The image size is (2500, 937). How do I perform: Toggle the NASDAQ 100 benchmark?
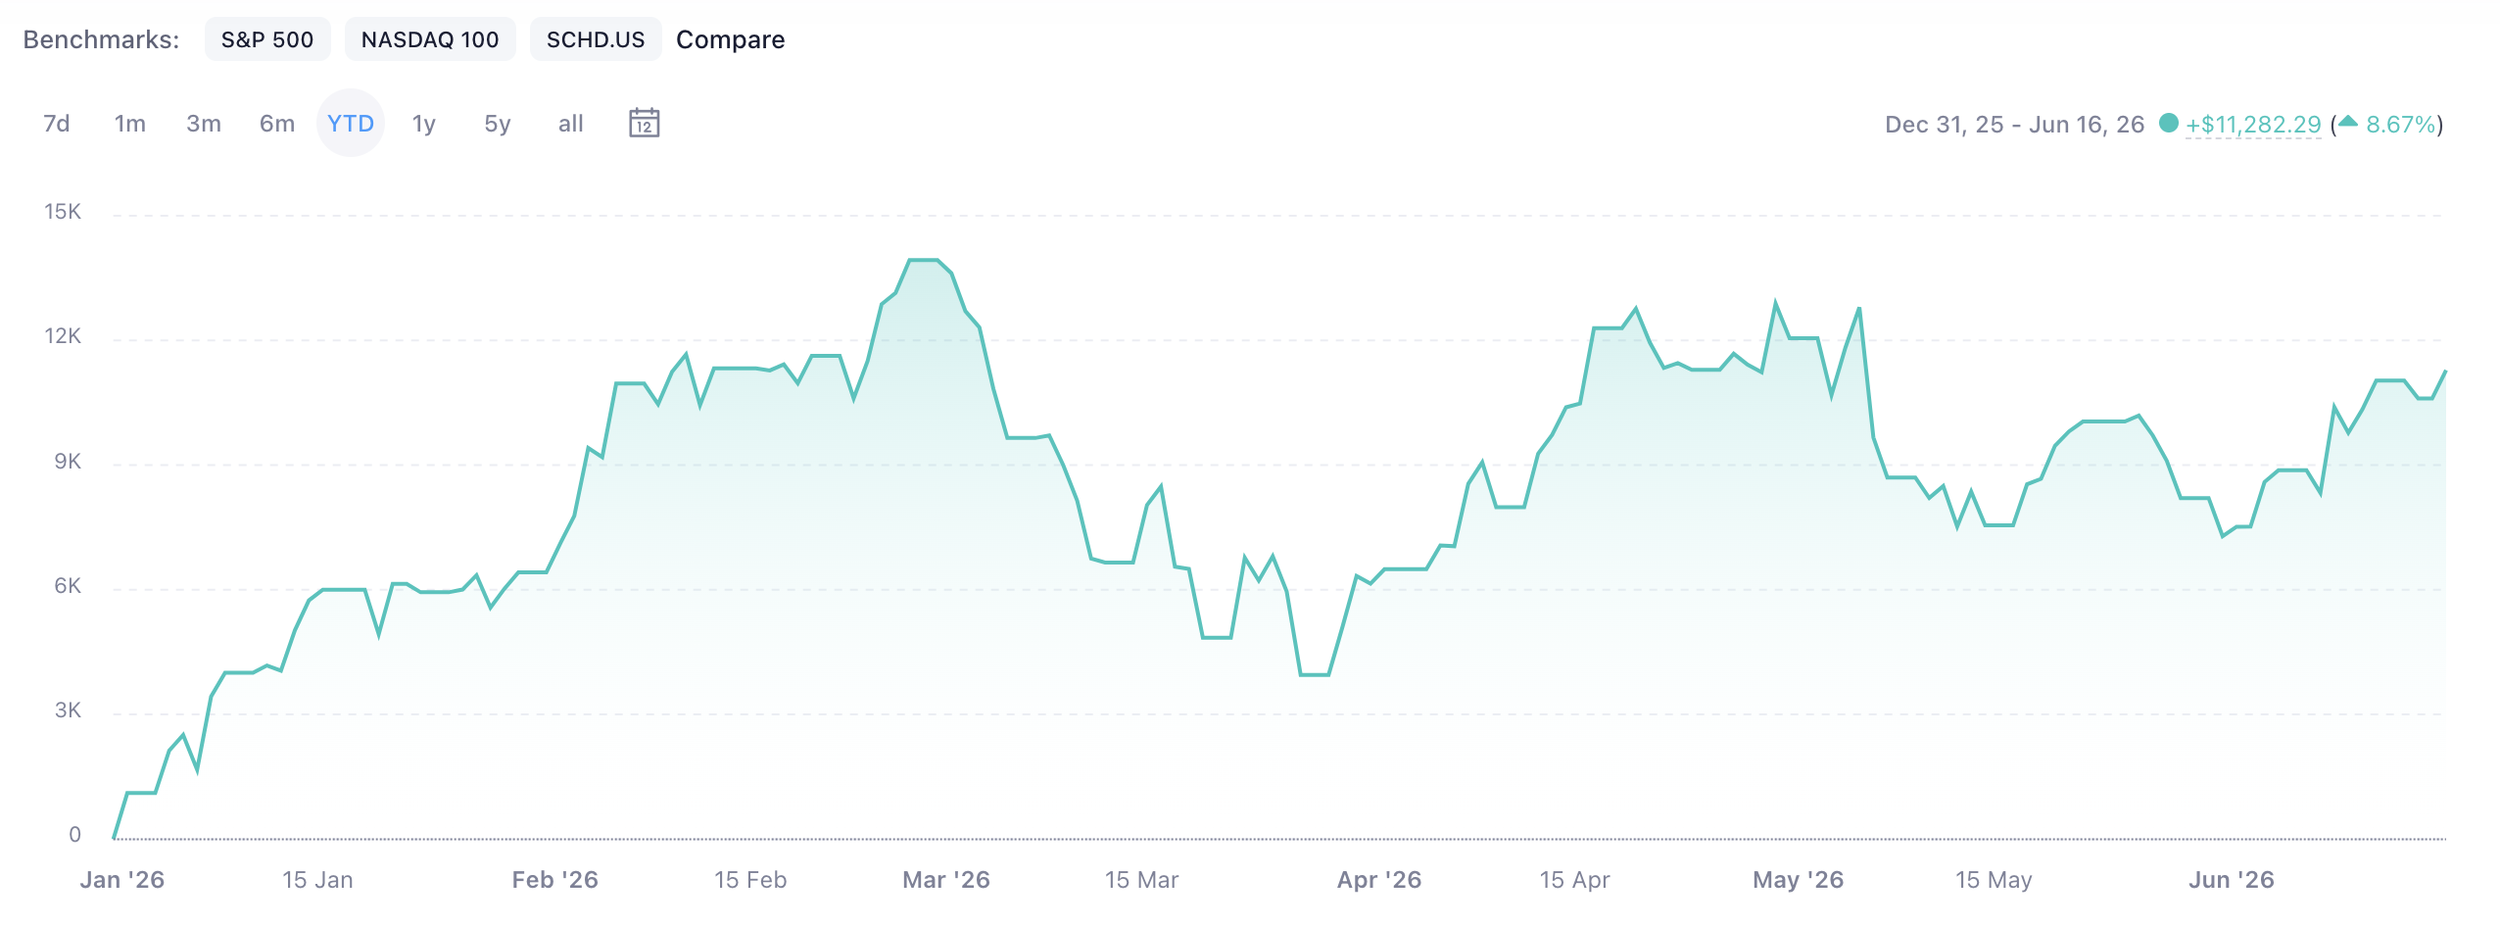pyautogui.click(x=430, y=39)
